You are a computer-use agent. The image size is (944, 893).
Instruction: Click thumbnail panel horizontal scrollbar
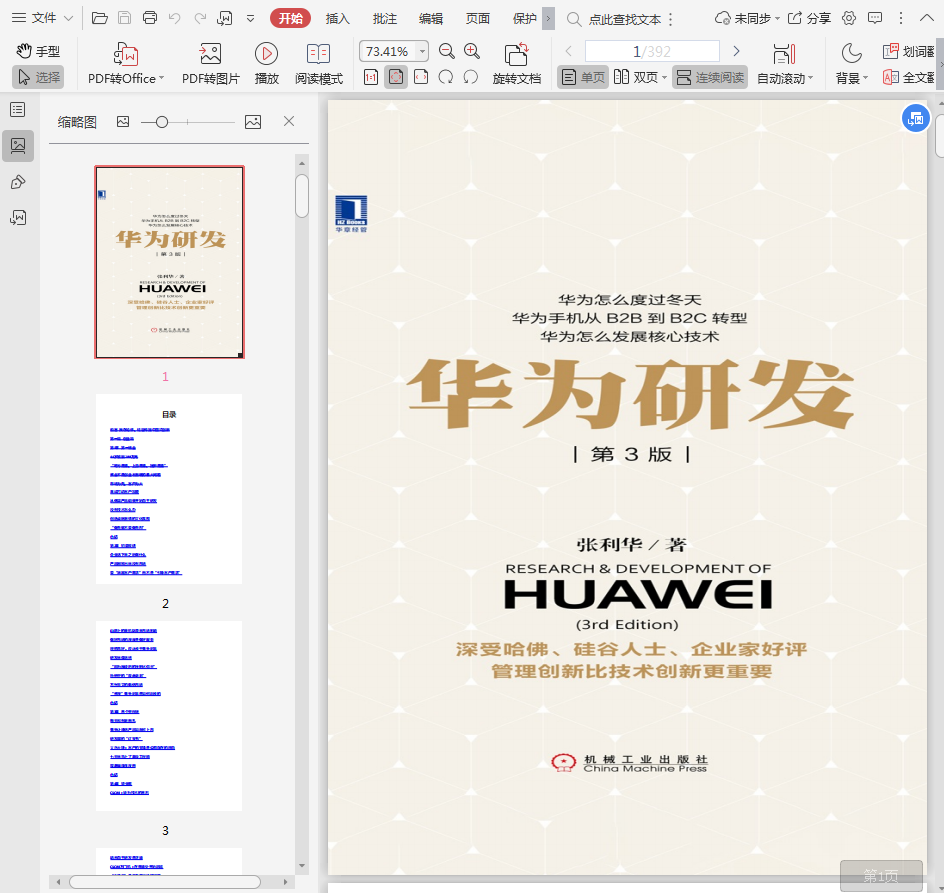coord(164,882)
